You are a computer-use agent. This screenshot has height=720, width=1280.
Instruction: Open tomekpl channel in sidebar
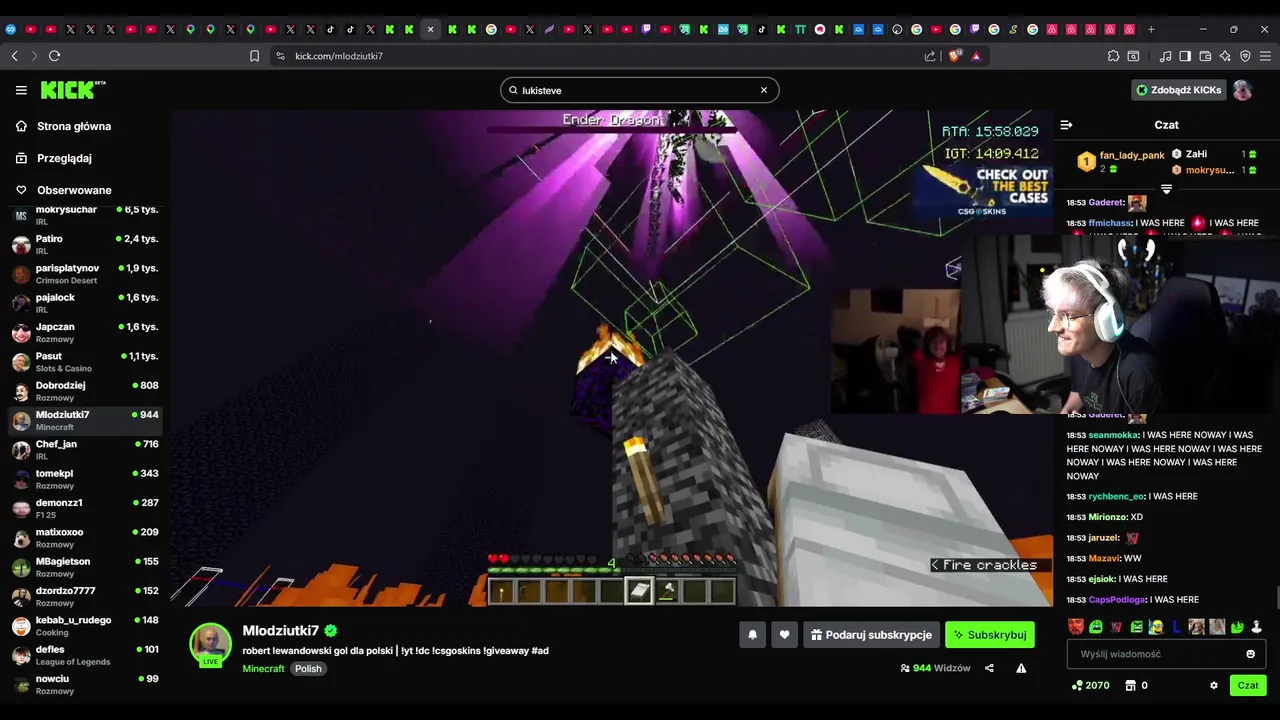coord(85,479)
